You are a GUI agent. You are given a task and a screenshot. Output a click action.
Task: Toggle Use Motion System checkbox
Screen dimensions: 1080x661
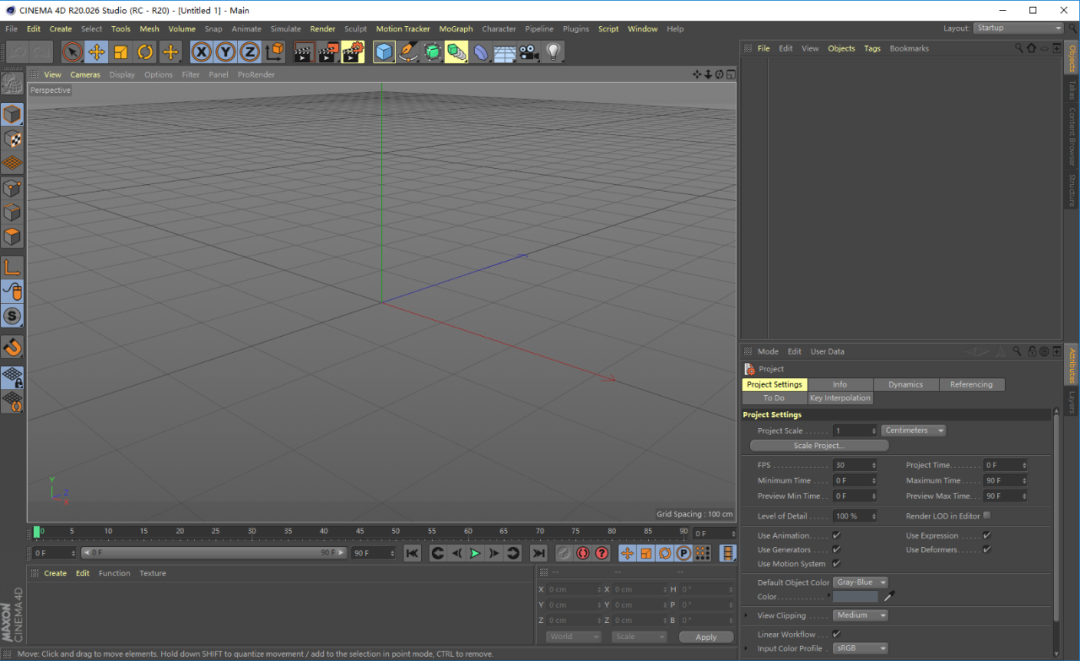pyautogui.click(x=836, y=563)
